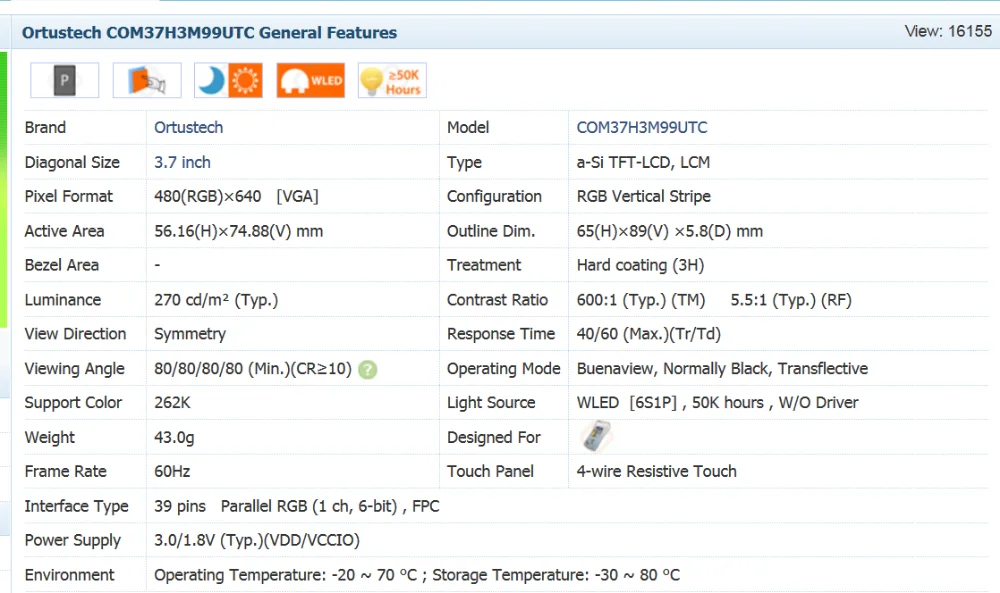Click the Diagonal Size row label
Image resolution: width=1000 pixels, height=593 pixels.
[x=72, y=163]
